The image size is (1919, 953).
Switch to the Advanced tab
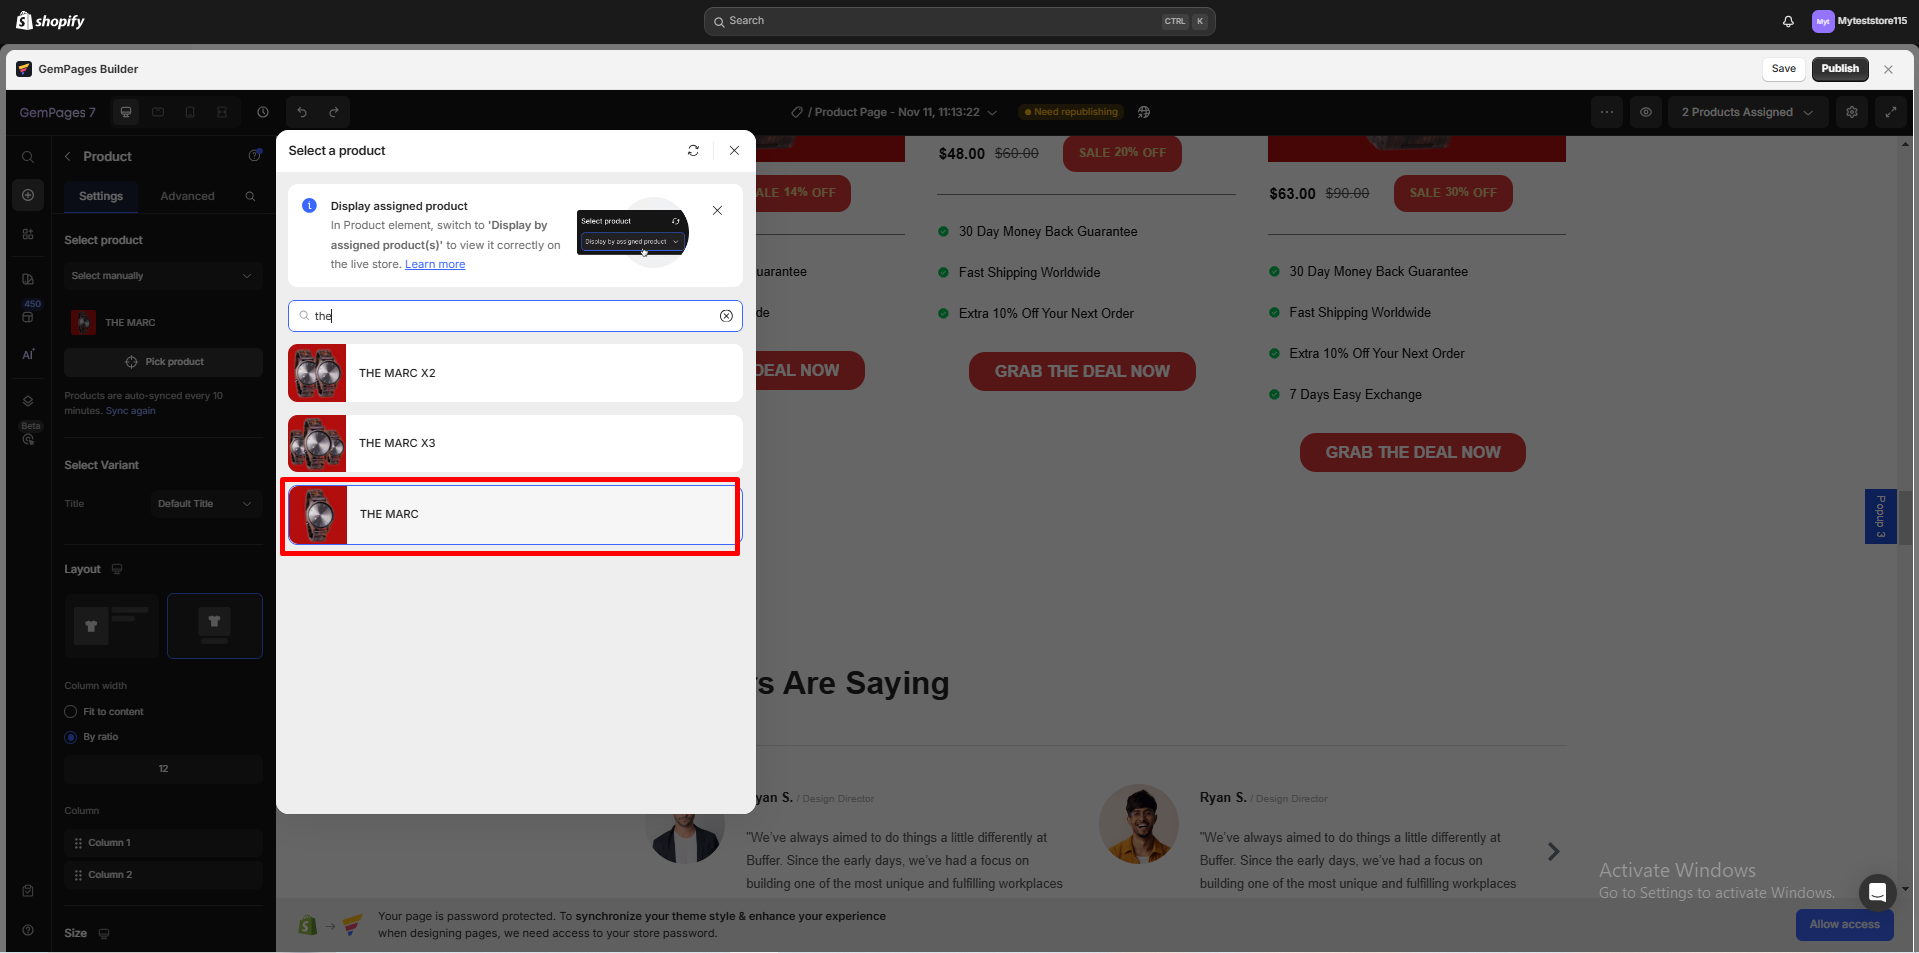click(x=187, y=196)
